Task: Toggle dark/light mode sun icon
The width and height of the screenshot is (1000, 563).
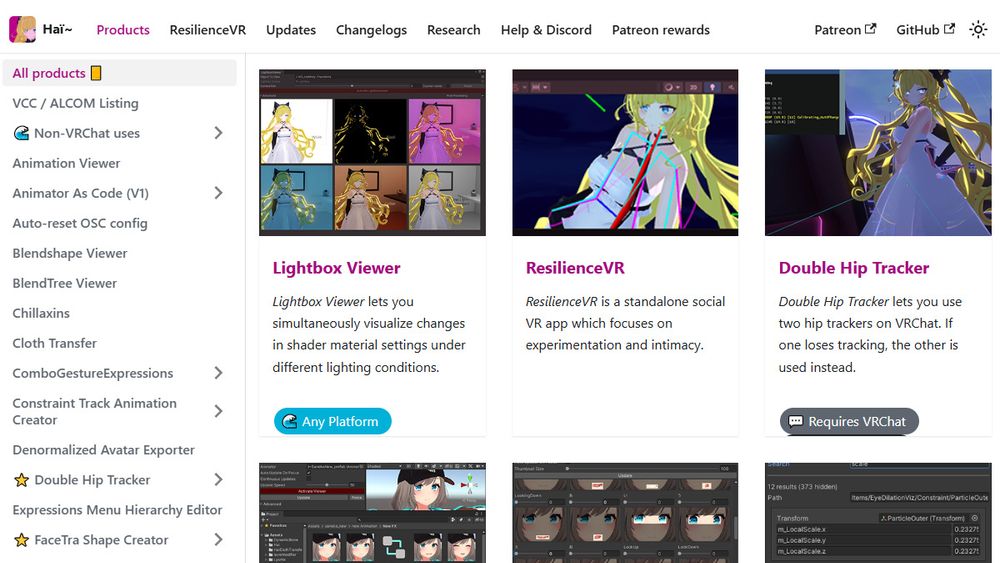Action: 978,29
